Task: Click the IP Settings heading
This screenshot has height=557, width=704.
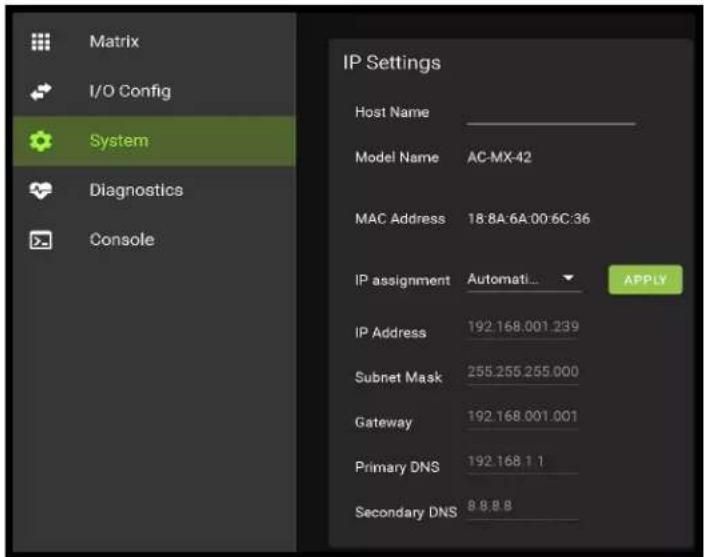Action: (x=392, y=63)
